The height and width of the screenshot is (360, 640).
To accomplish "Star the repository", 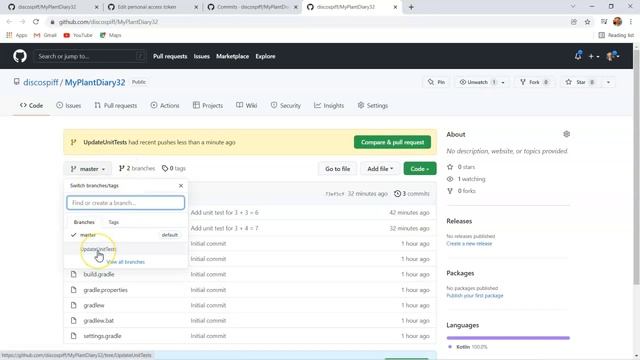I will (581, 82).
